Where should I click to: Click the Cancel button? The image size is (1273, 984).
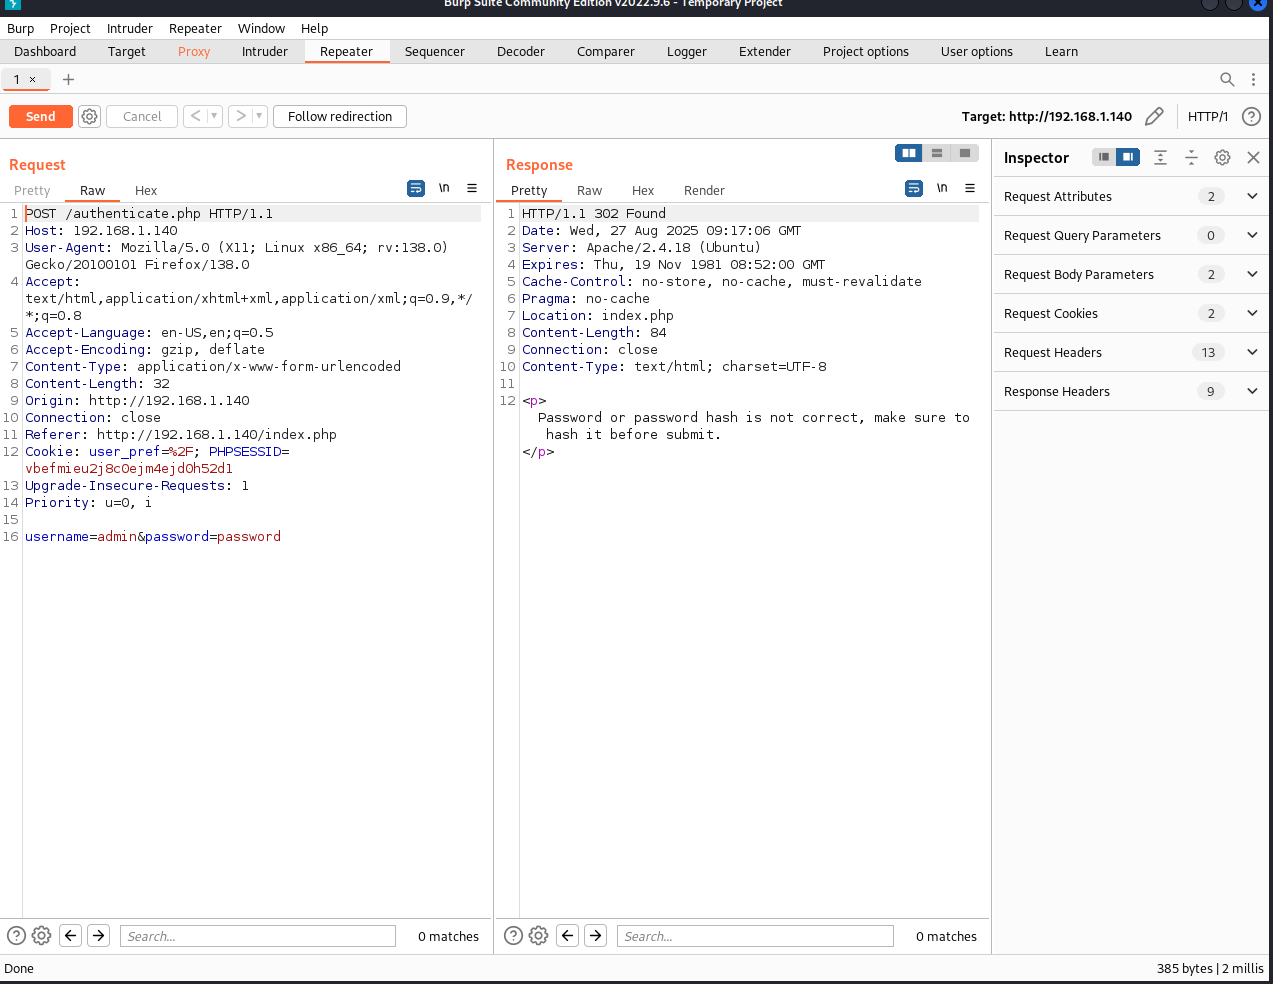[142, 117]
